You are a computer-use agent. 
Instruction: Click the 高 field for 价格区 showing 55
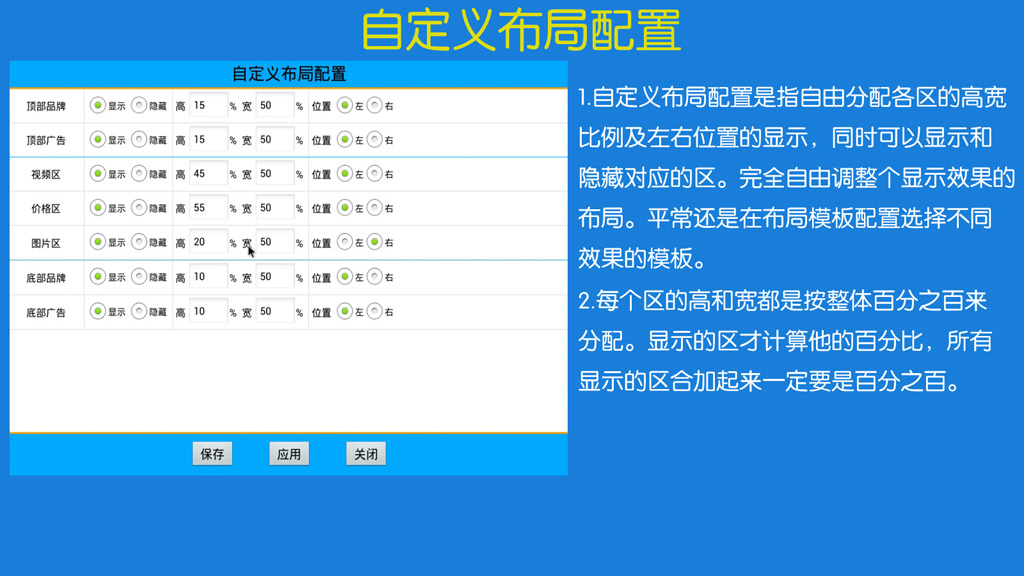click(x=208, y=208)
